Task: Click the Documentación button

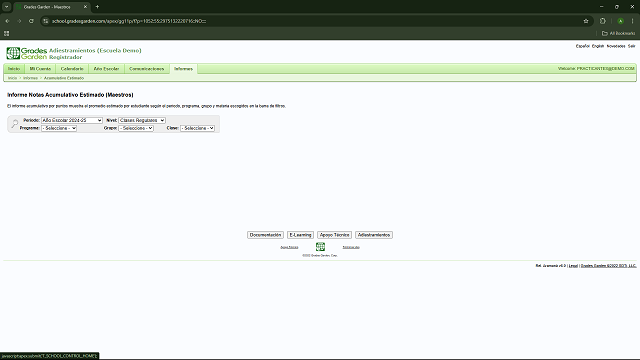Action: [x=265, y=235]
